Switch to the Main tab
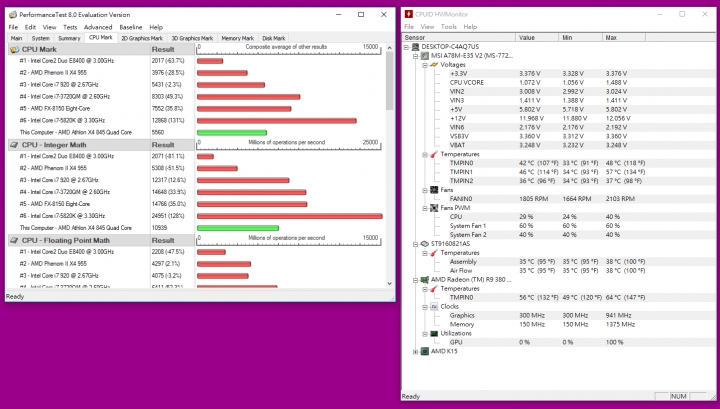The image size is (720, 409). coord(17,38)
